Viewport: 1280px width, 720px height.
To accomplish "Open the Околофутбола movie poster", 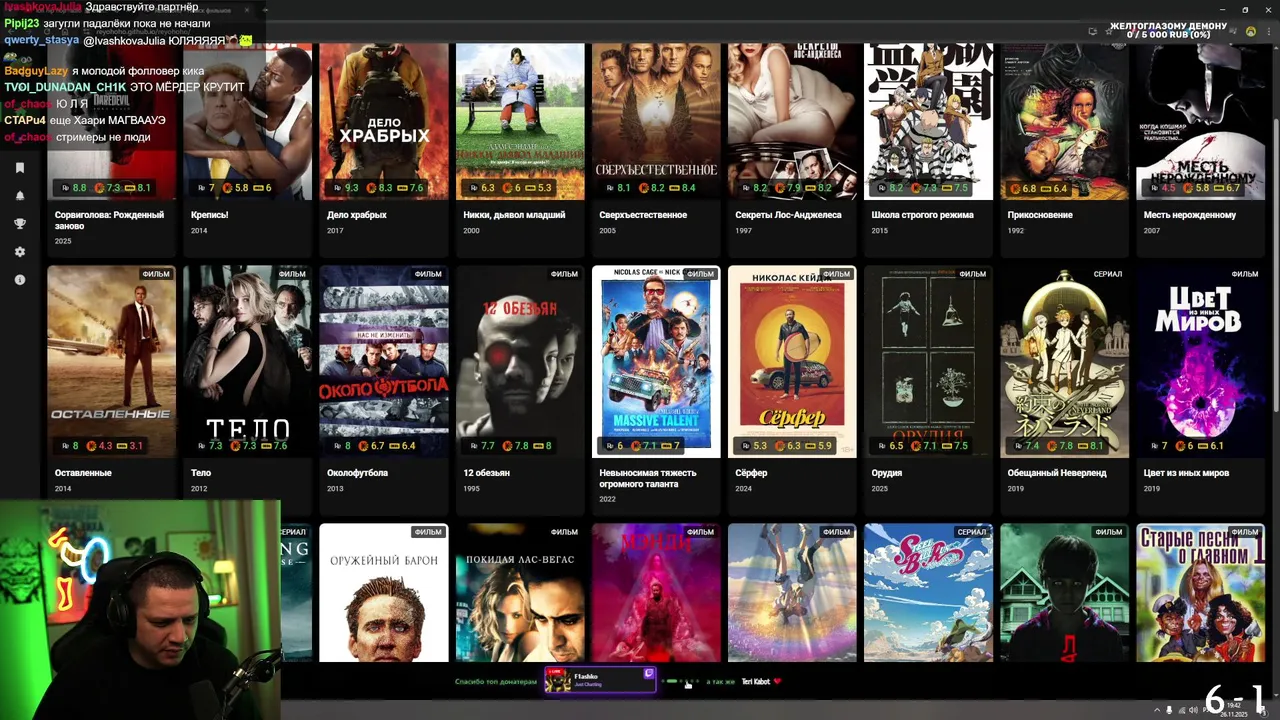I will pos(383,361).
